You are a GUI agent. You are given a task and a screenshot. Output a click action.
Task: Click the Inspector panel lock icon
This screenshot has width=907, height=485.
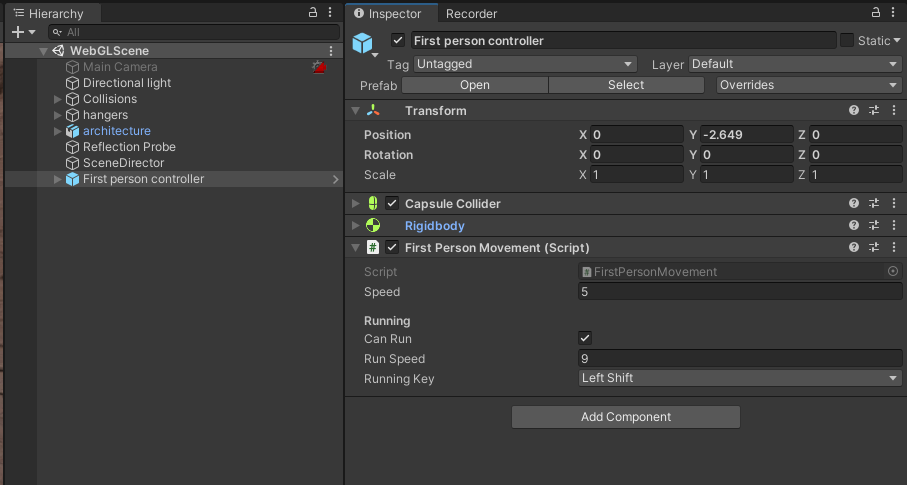point(876,12)
